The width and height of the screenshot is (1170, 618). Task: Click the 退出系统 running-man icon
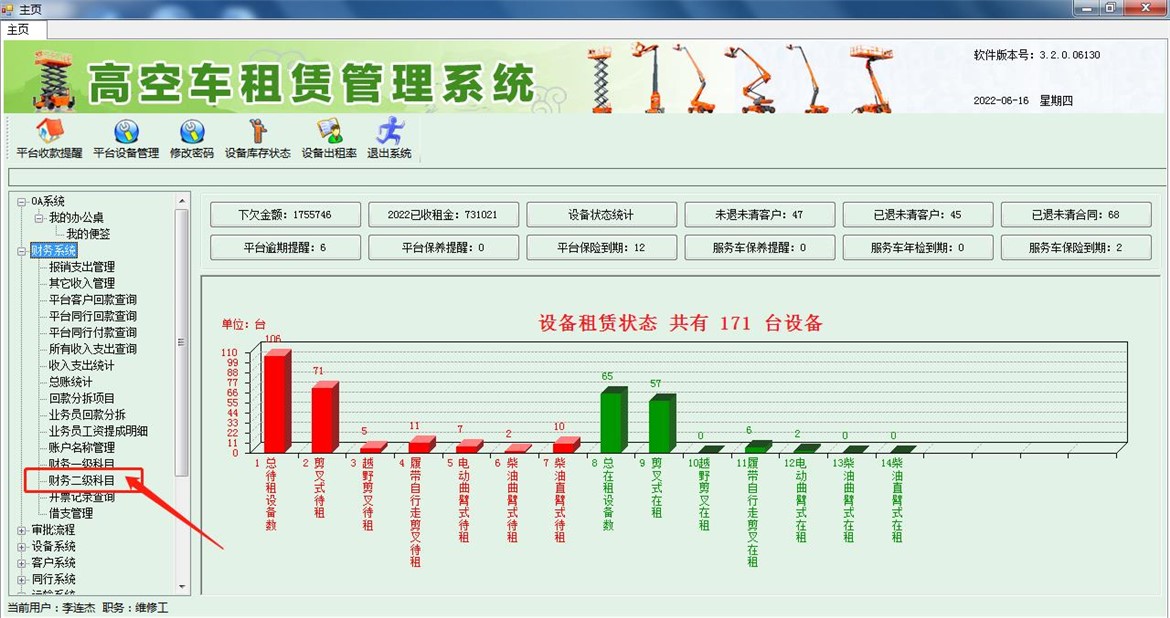[x=389, y=139]
